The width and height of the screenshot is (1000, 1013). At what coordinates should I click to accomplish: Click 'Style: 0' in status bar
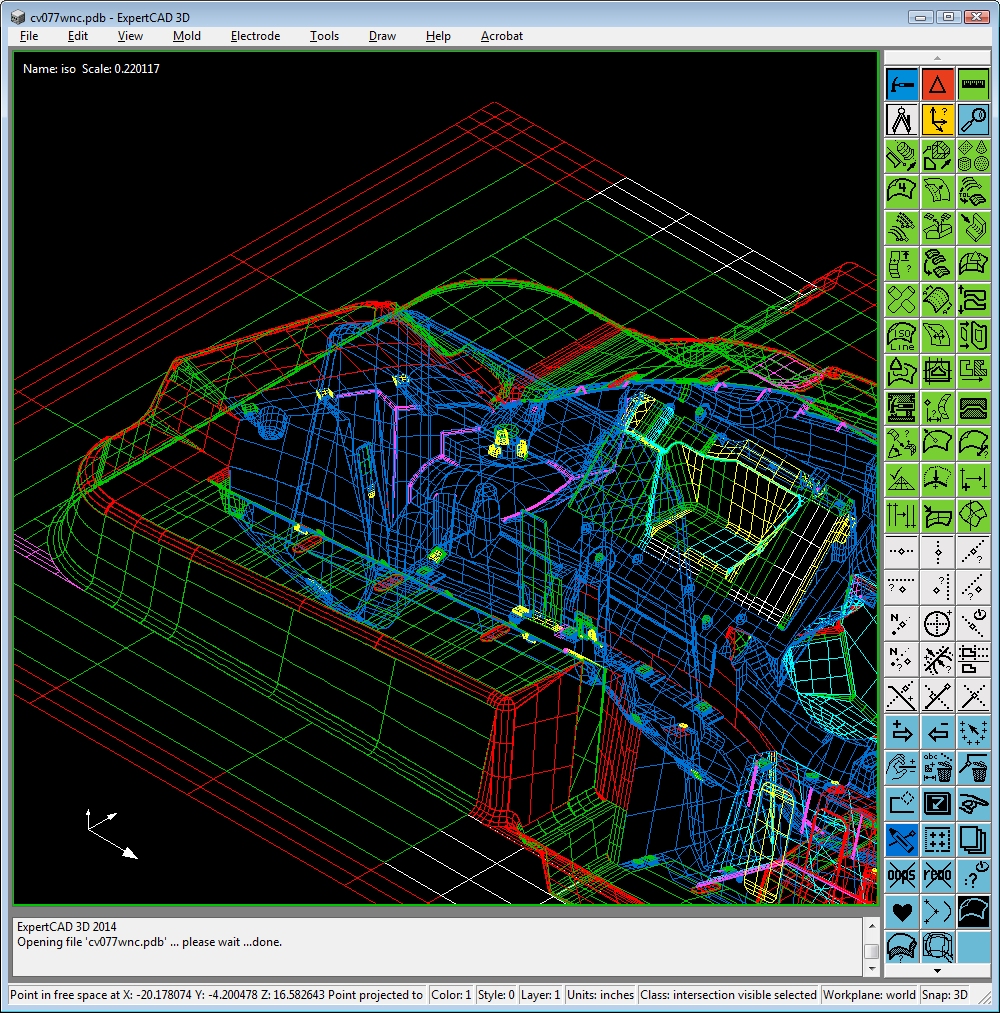(x=496, y=995)
